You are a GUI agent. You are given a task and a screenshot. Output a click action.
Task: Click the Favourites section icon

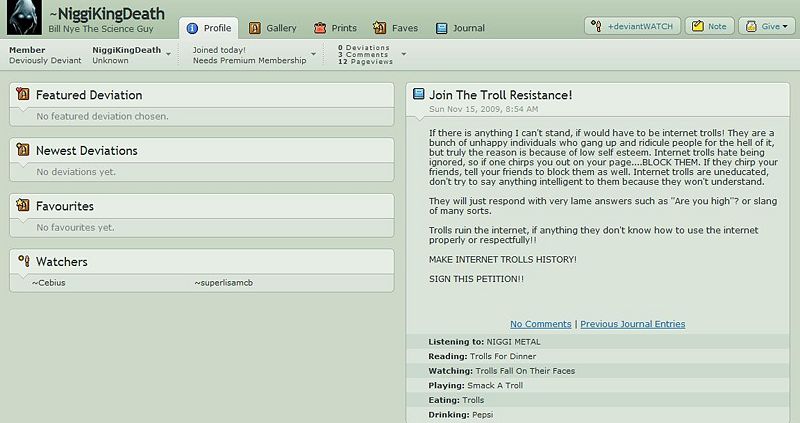pos(22,206)
